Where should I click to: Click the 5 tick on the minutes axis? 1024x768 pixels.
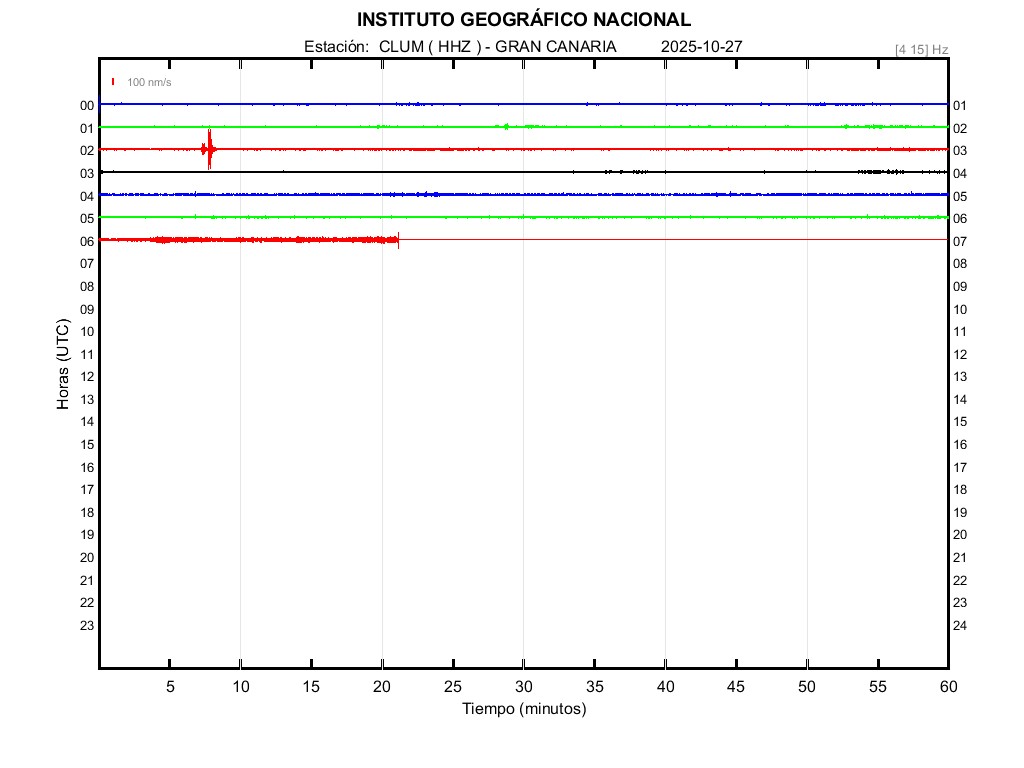coord(170,686)
